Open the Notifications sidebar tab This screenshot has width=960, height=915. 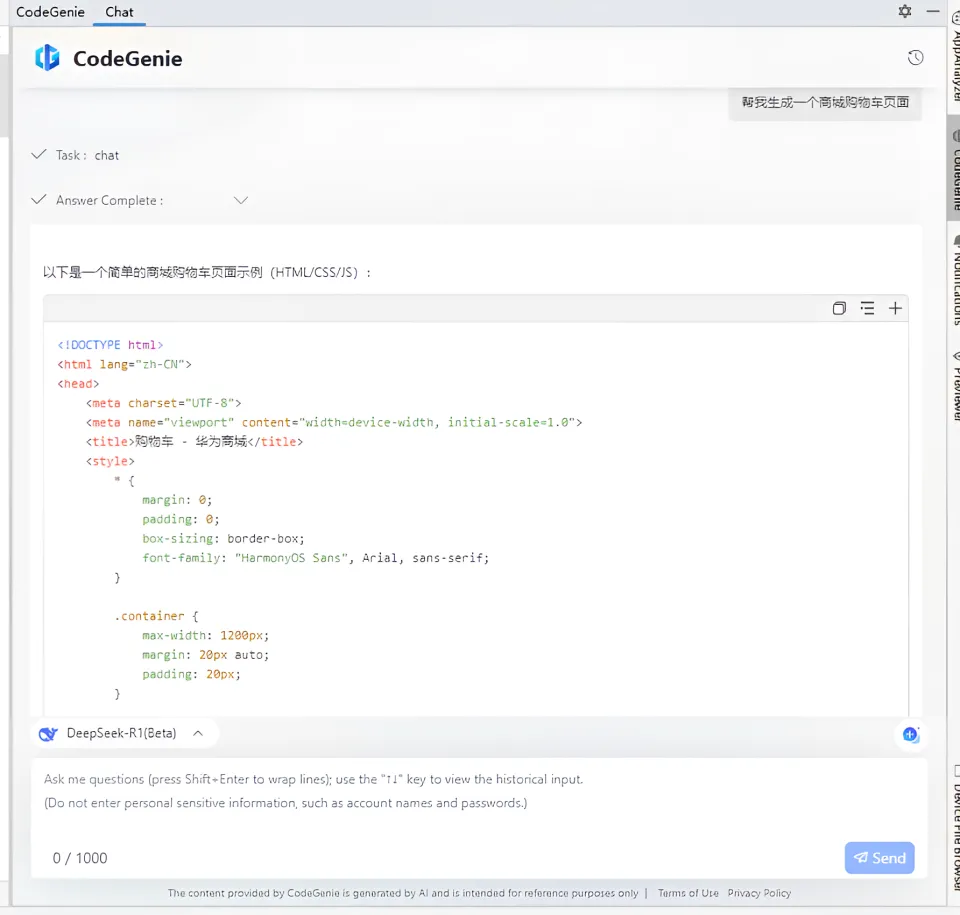click(x=954, y=281)
